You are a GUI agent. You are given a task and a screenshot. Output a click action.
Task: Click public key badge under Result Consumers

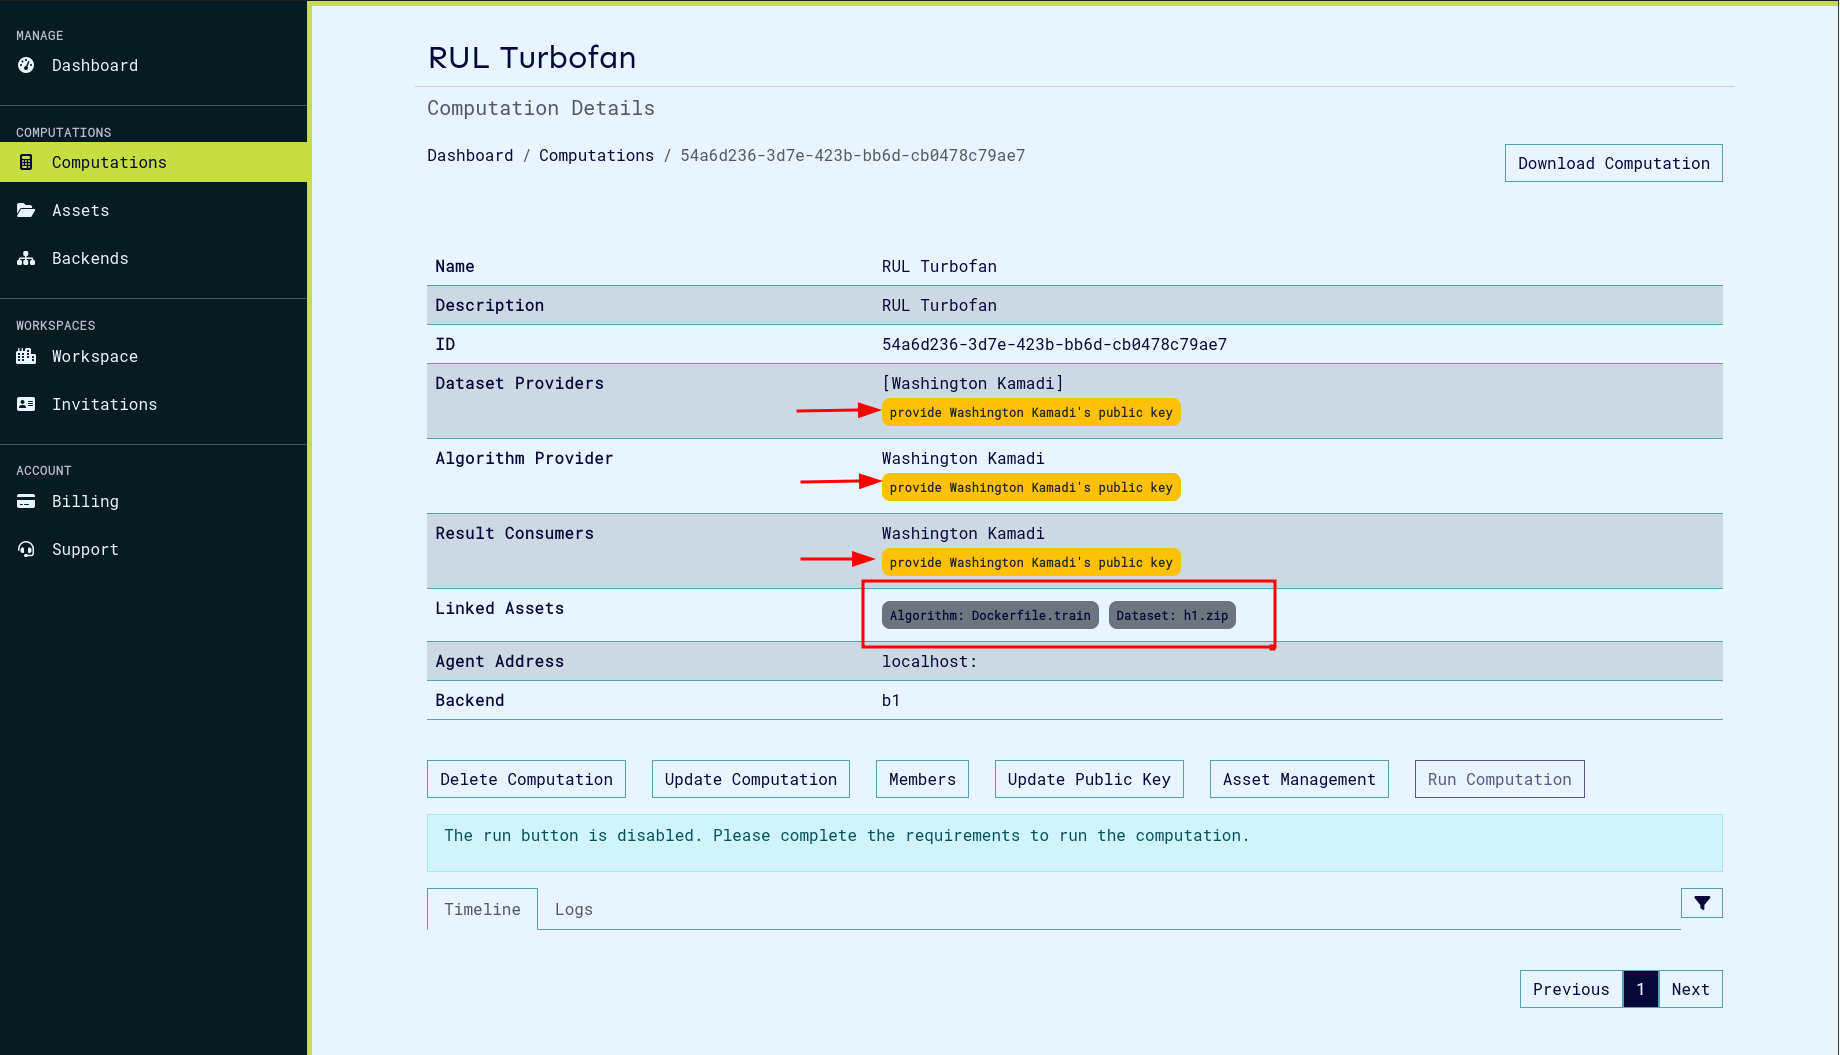tap(1031, 562)
